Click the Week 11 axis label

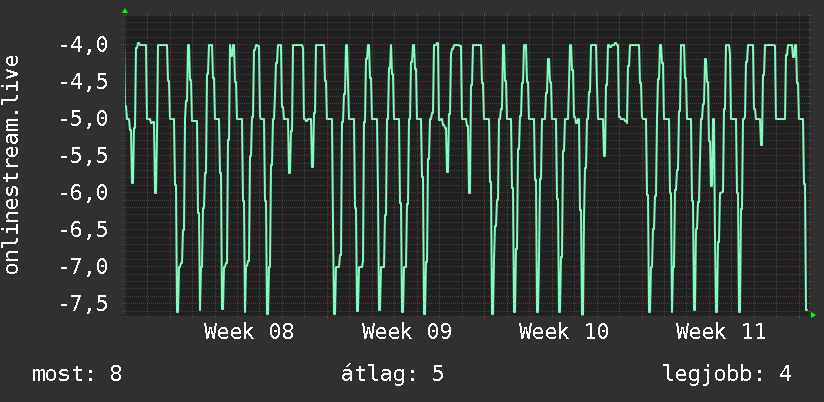pyautogui.click(x=721, y=332)
